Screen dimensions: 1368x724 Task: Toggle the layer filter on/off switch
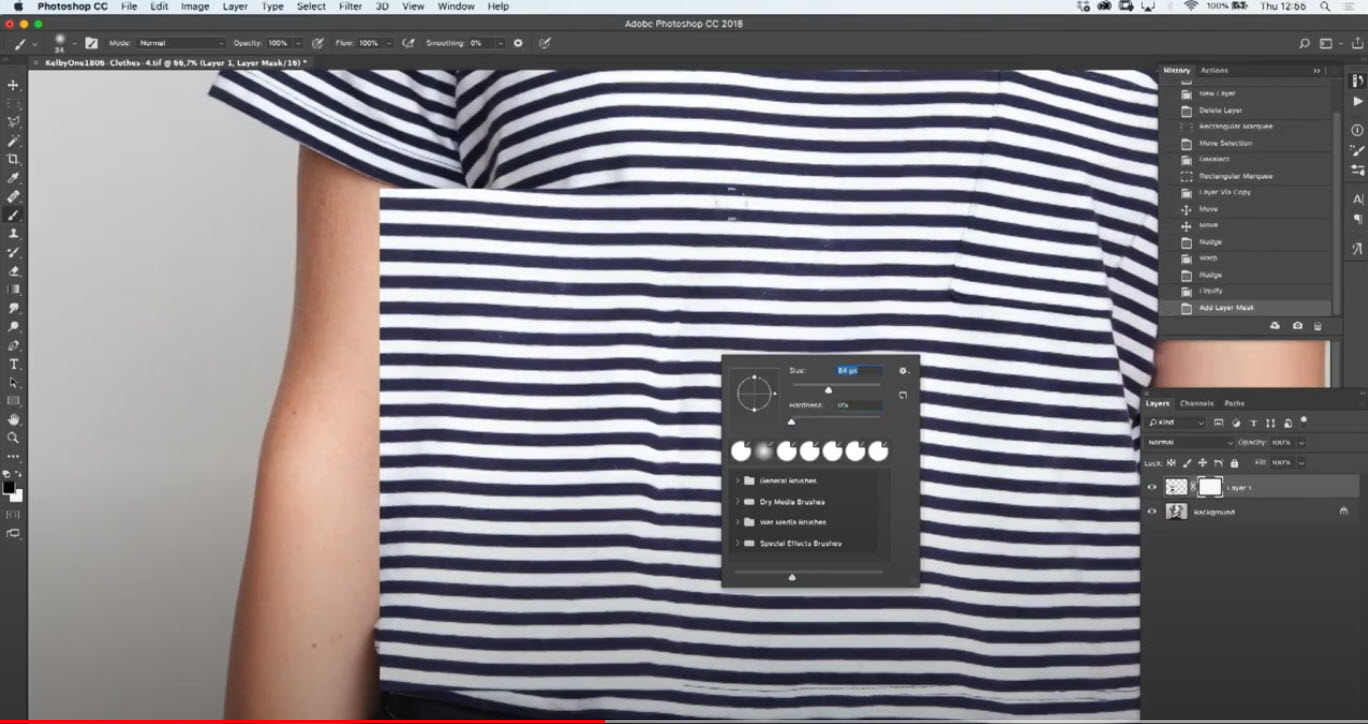pos(1302,423)
